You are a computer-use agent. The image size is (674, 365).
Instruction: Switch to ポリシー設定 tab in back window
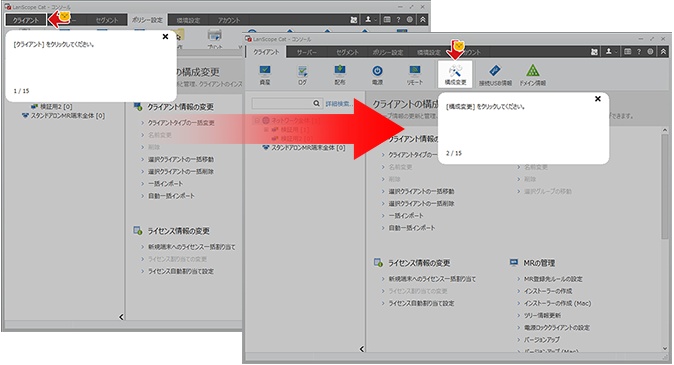click(x=147, y=20)
